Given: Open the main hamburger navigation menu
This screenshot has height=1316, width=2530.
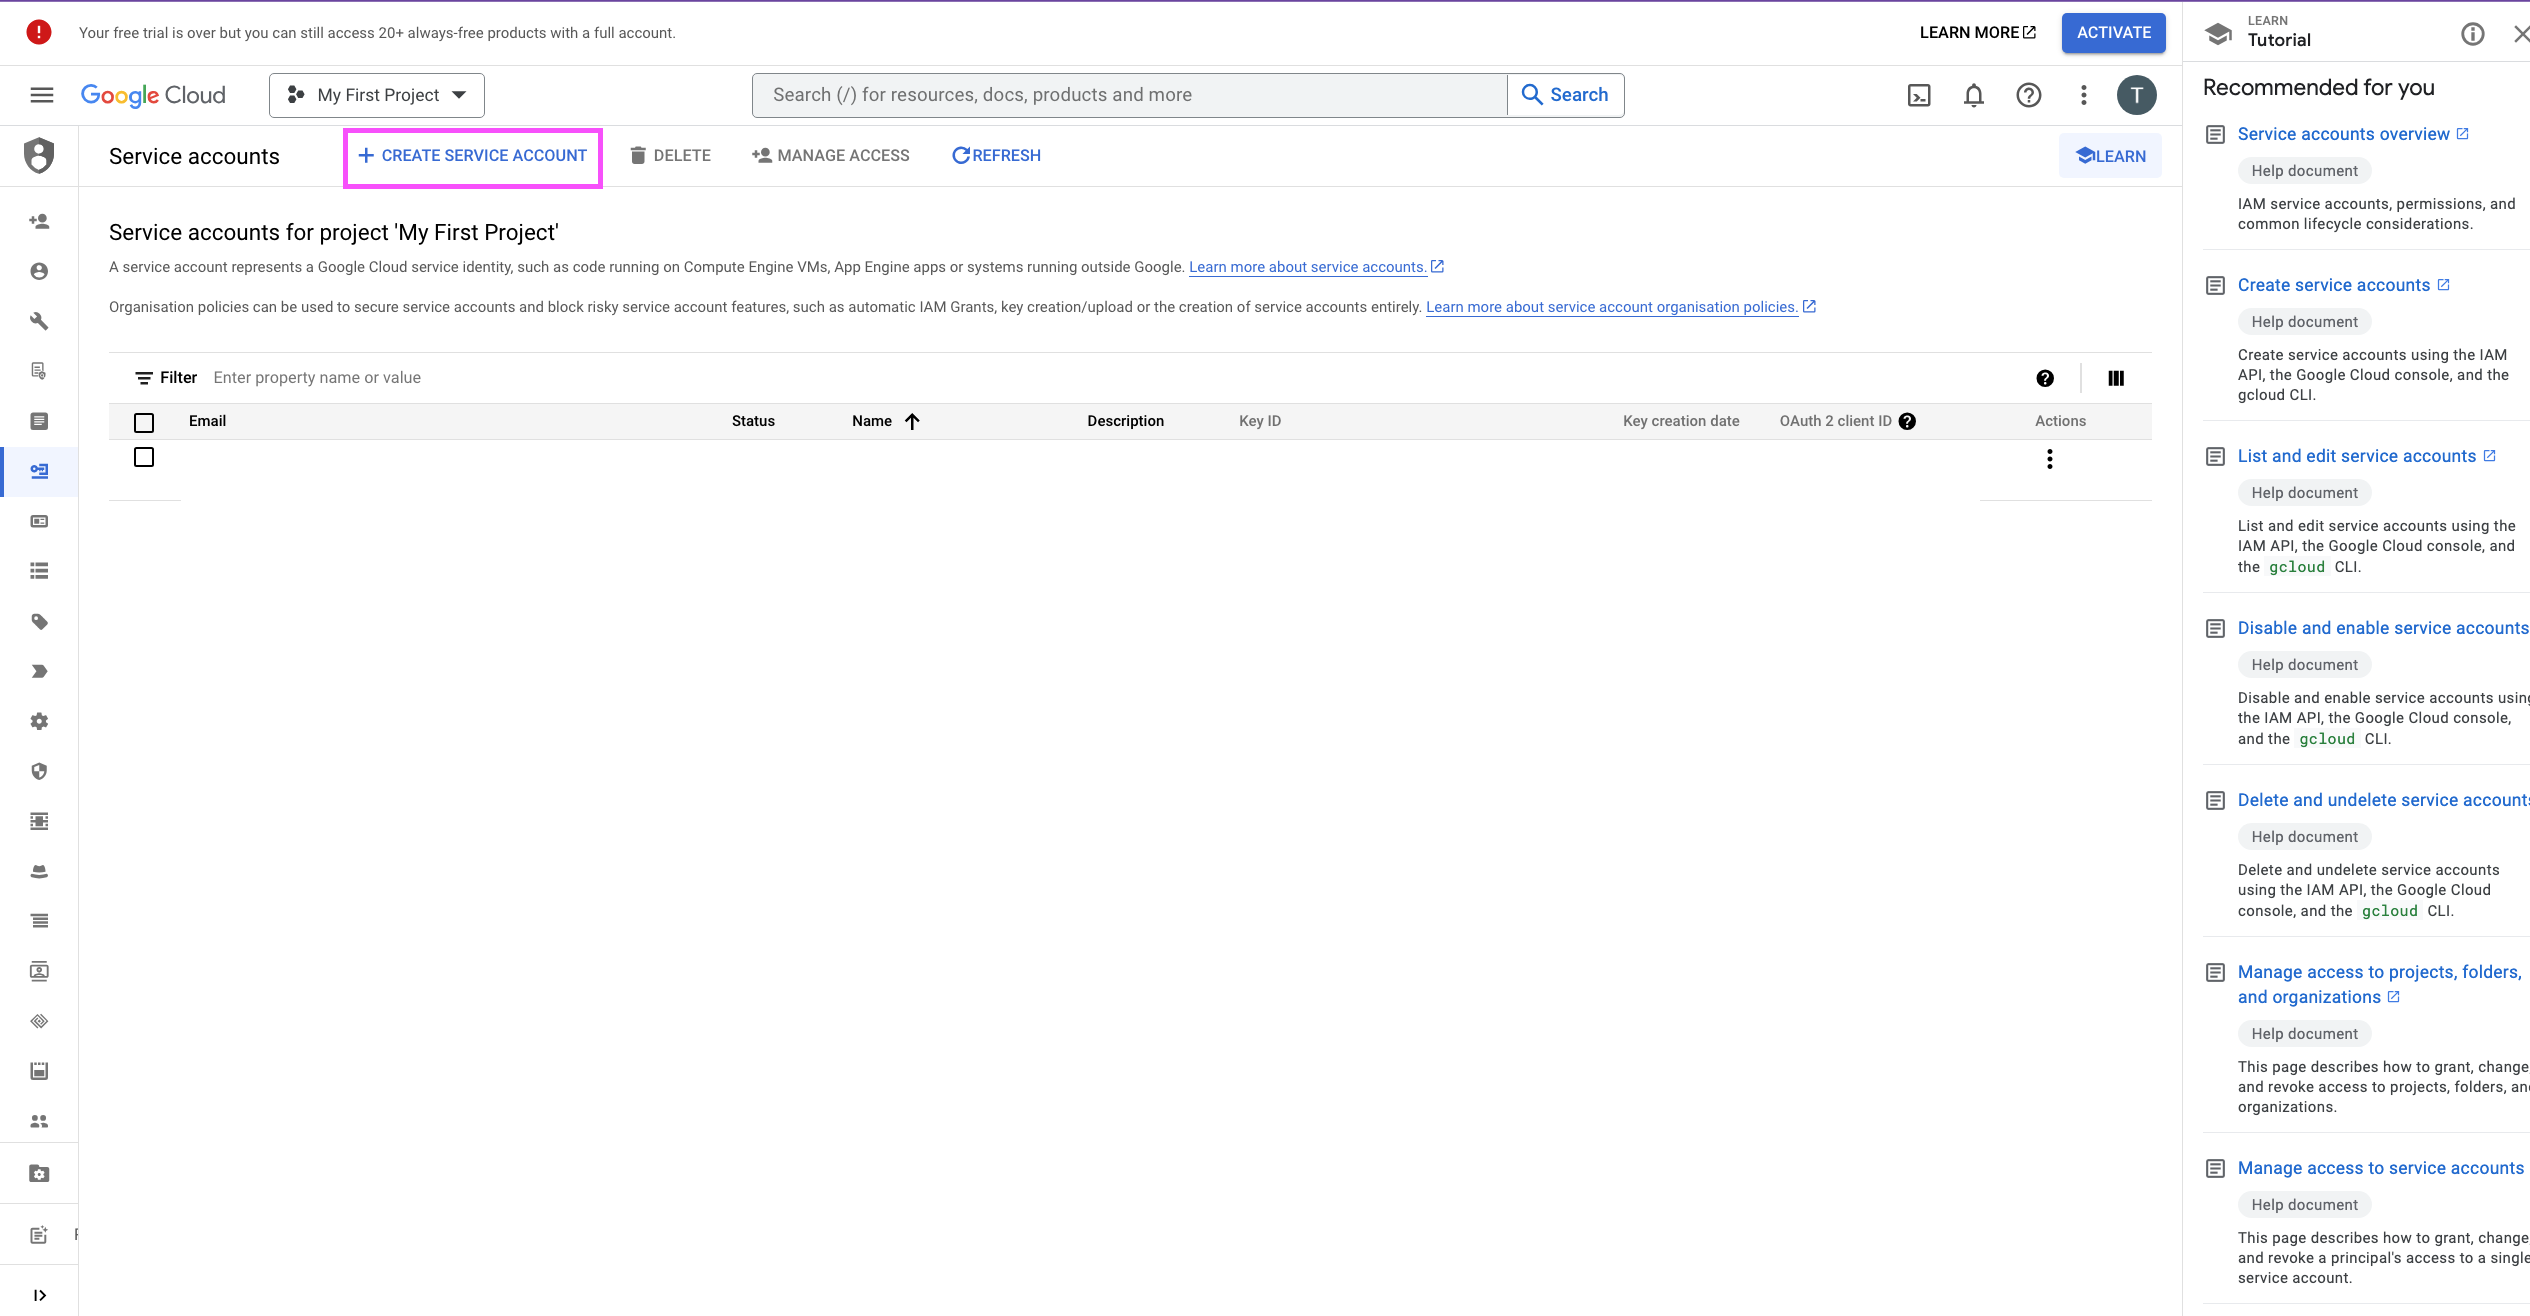Looking at the screenshot, I should tap(42, 95).
